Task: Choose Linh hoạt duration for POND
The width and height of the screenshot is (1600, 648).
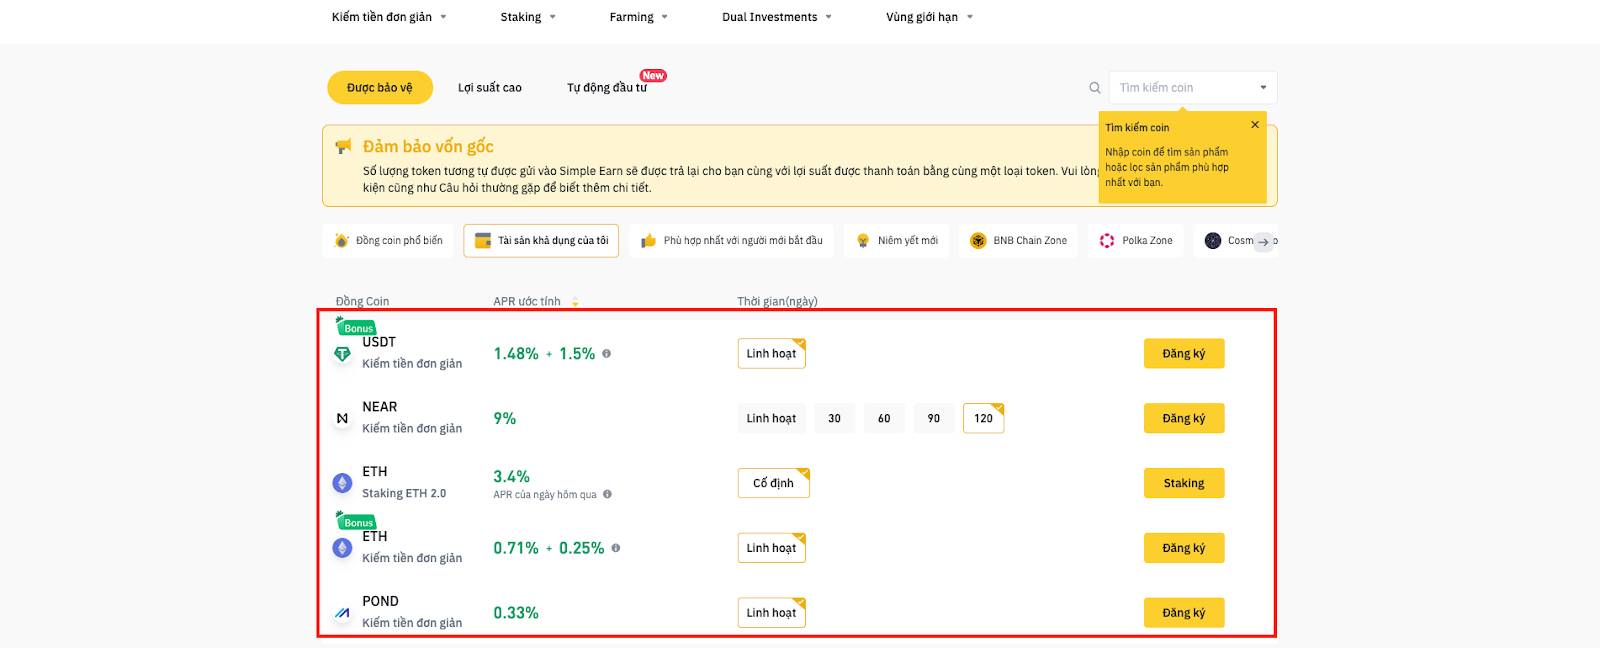Action: 772,613
